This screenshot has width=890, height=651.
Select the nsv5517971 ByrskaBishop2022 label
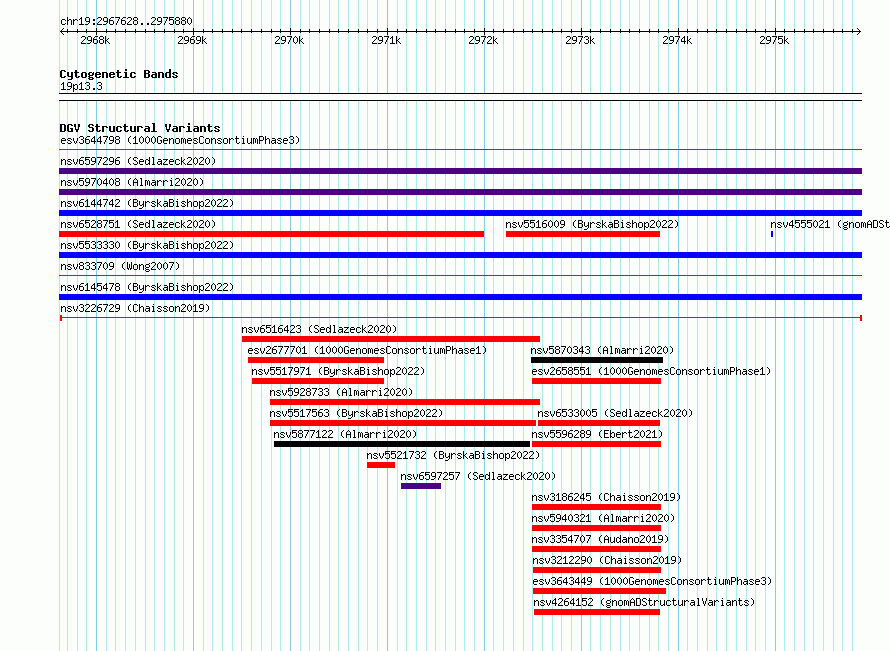coord(338,371)
